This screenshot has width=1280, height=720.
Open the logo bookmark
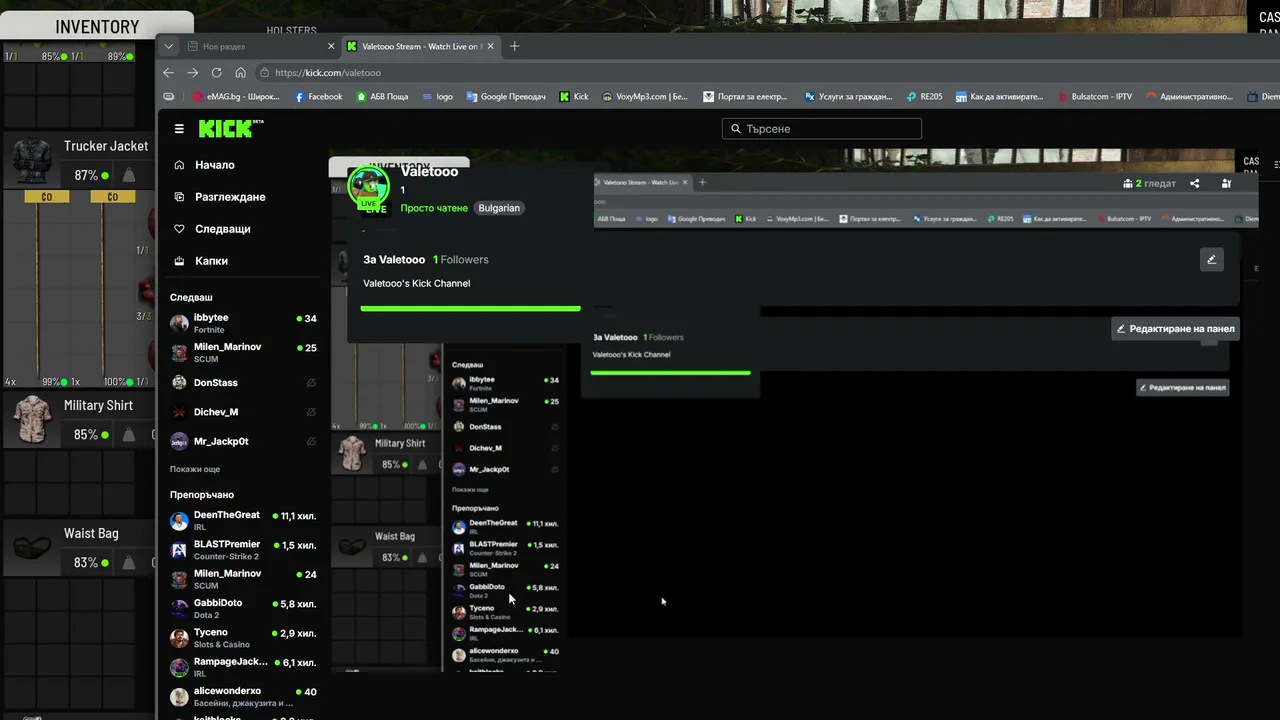(437, 97)
